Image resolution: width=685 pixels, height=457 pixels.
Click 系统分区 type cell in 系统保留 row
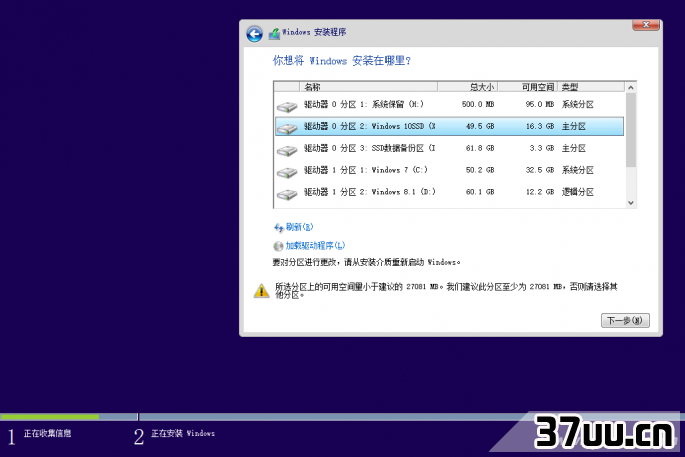578,104
